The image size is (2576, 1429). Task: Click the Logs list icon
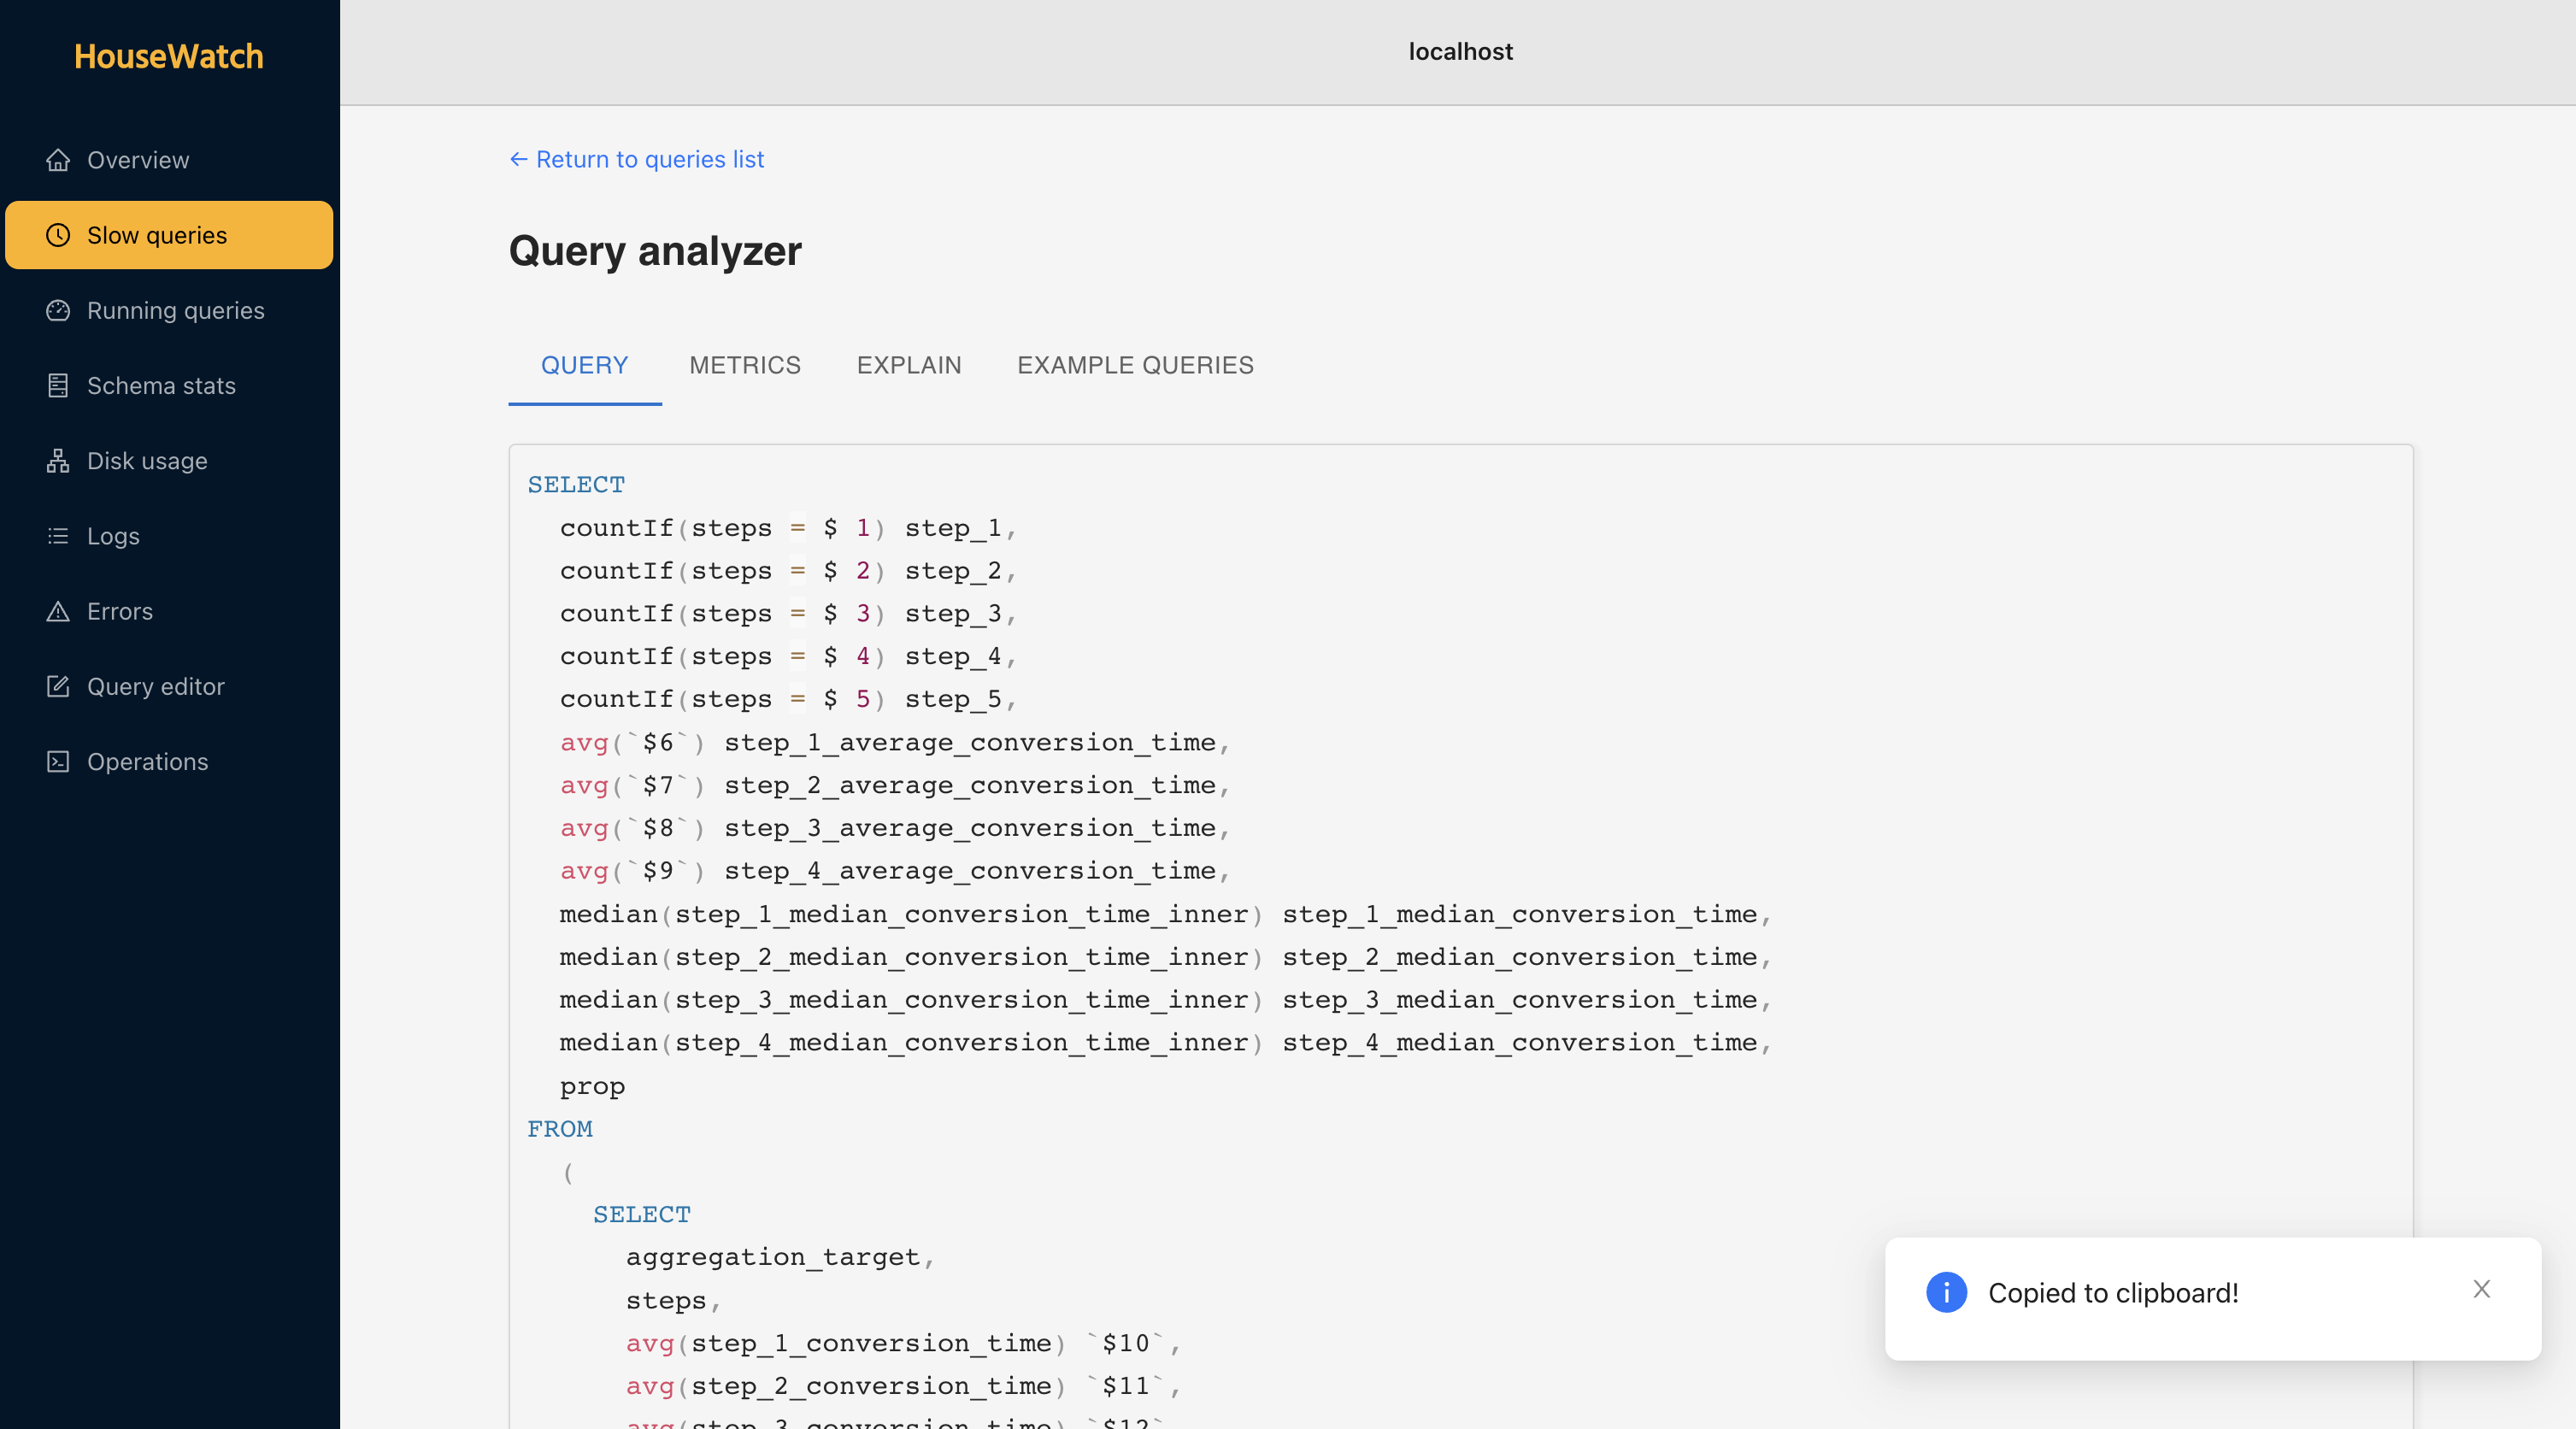point(58,536)
